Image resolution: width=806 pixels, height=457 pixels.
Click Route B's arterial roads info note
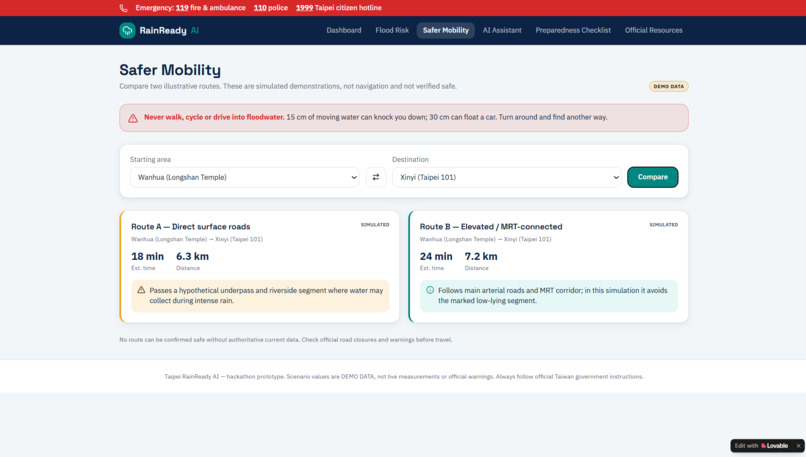point(548,296)
